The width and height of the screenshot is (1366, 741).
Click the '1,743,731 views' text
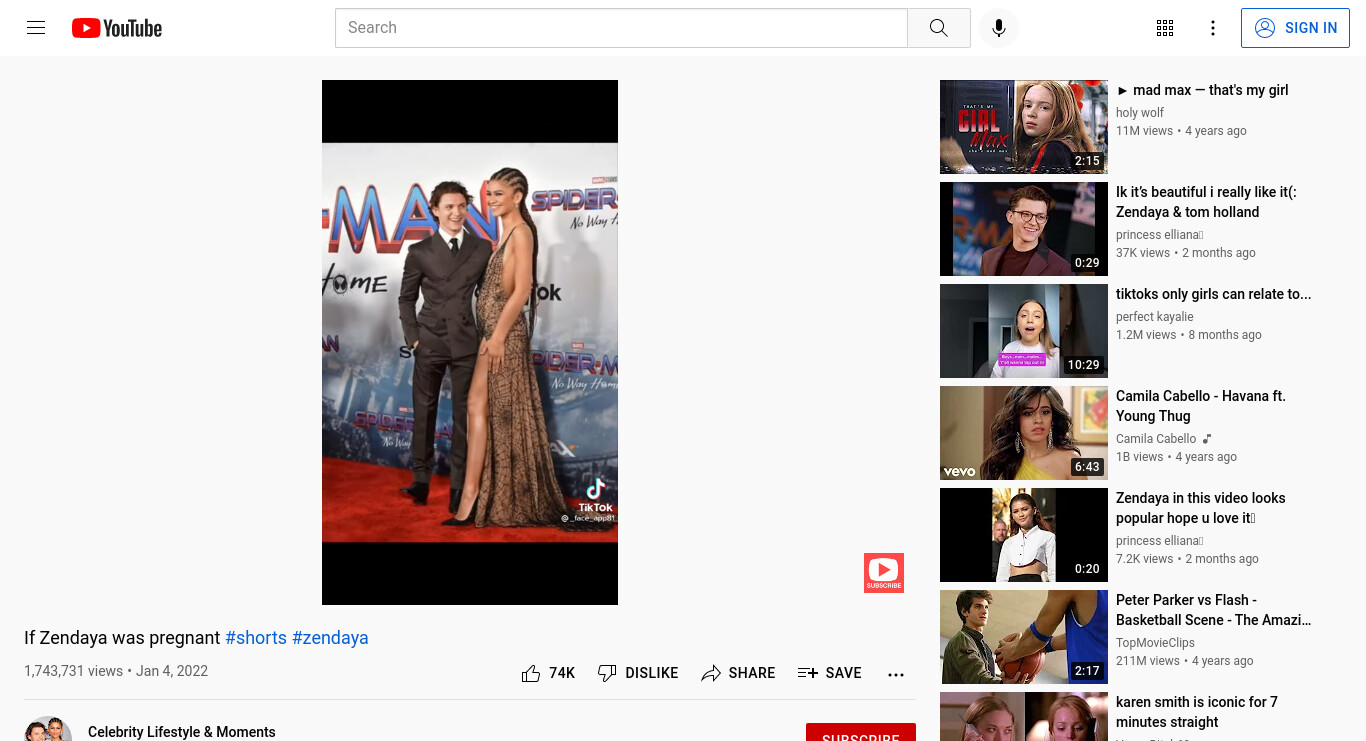point(73,671)
